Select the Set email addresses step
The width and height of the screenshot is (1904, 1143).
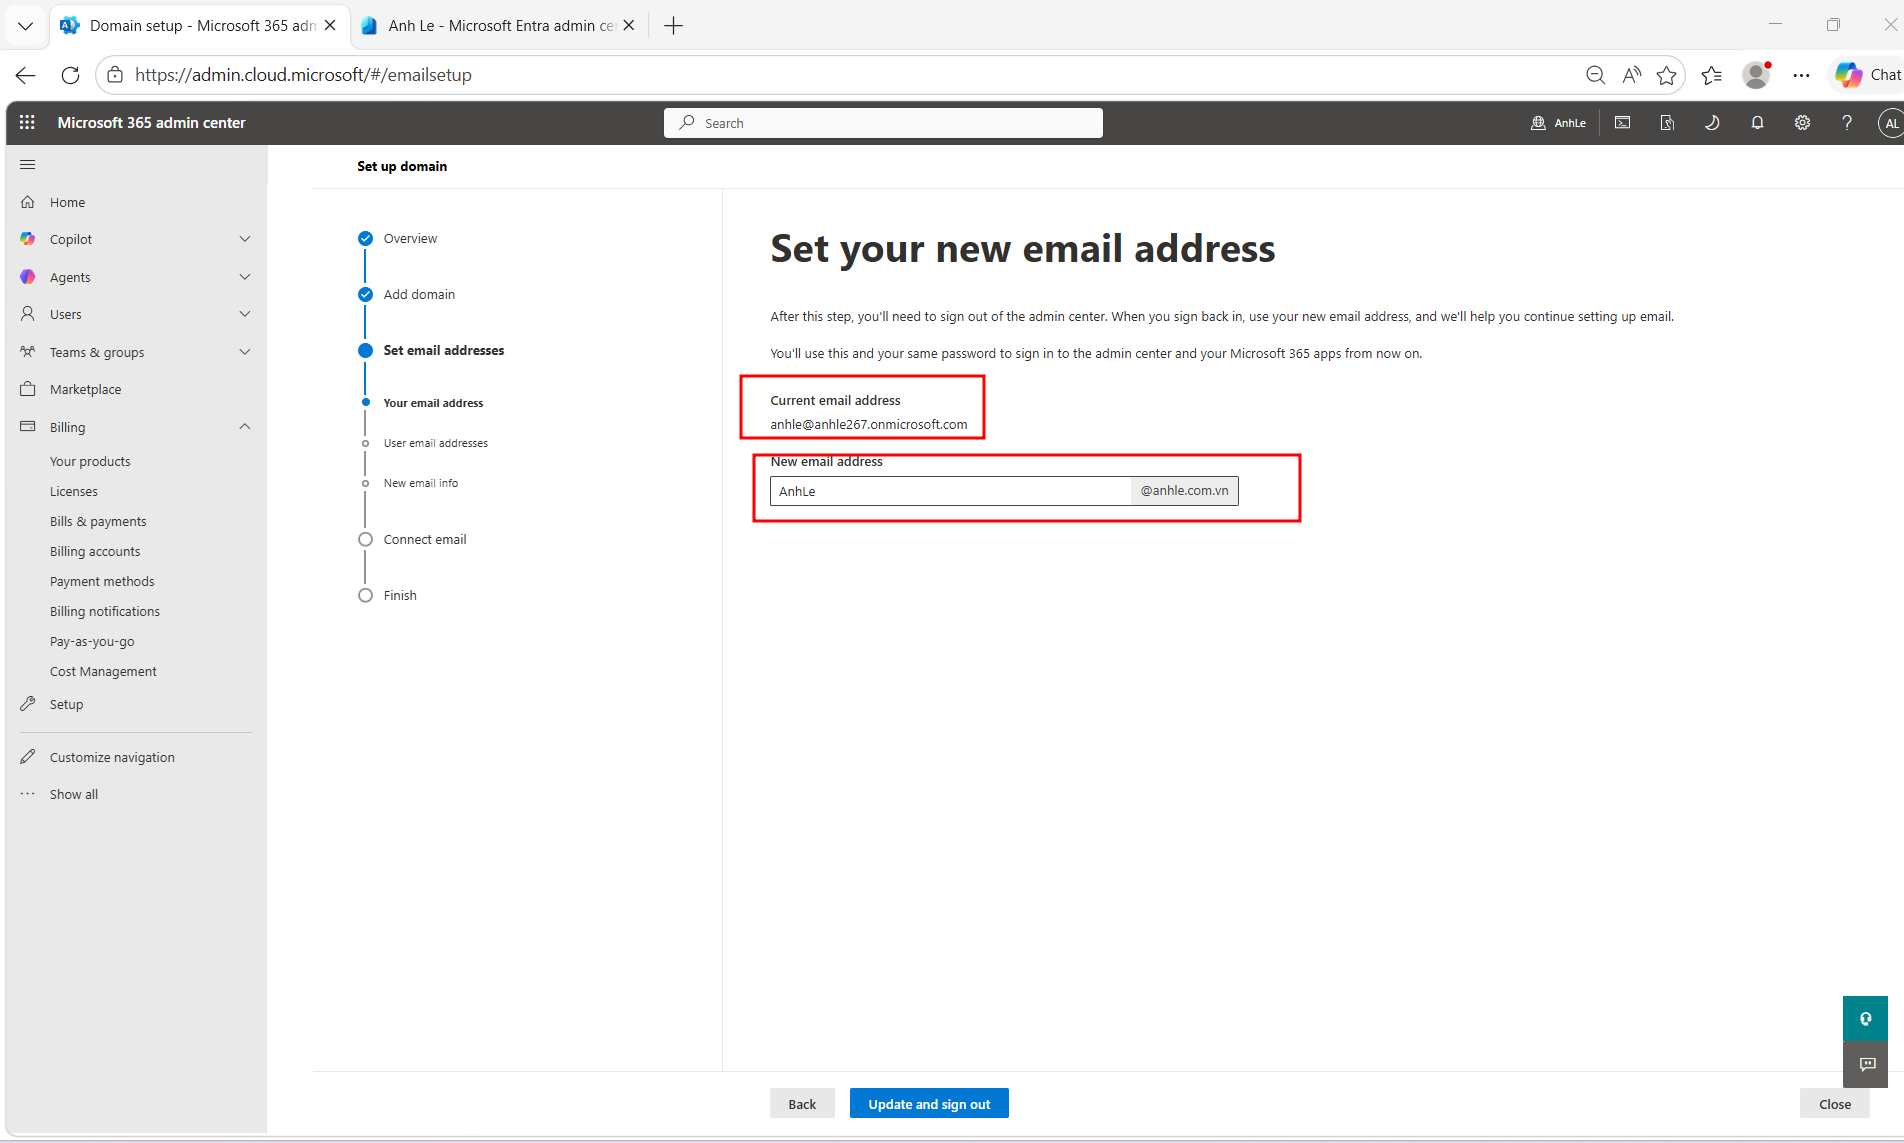point(431,350)
